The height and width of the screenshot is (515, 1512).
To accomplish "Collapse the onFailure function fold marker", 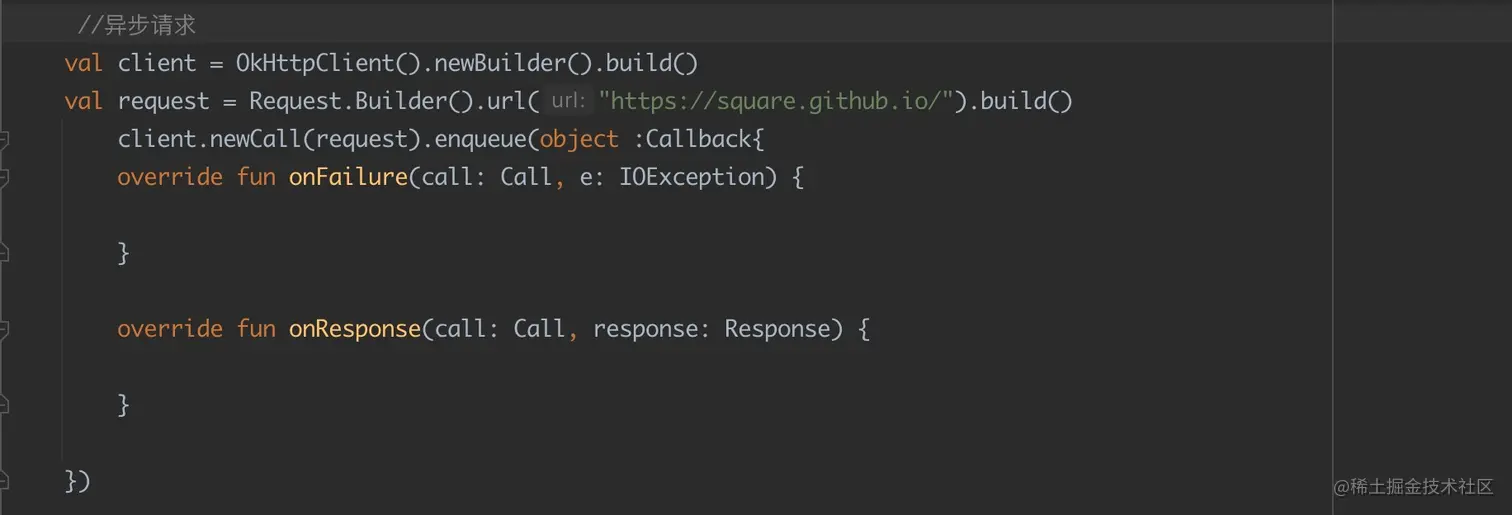I will [4, 178].
